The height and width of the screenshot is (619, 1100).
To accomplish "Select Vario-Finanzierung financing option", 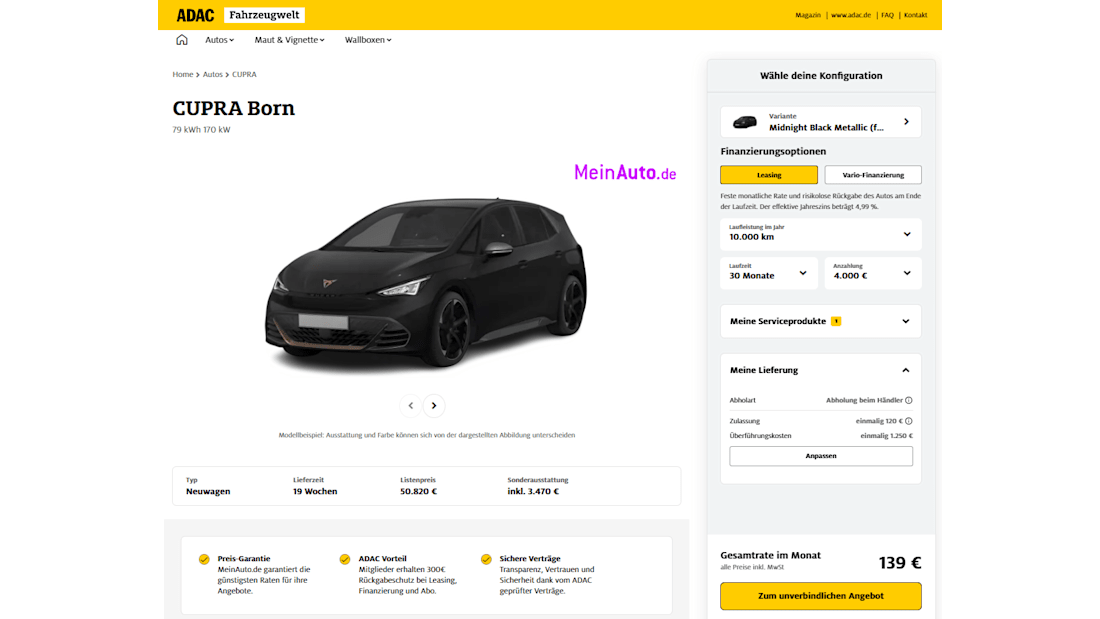I will [x=873, y=175].
